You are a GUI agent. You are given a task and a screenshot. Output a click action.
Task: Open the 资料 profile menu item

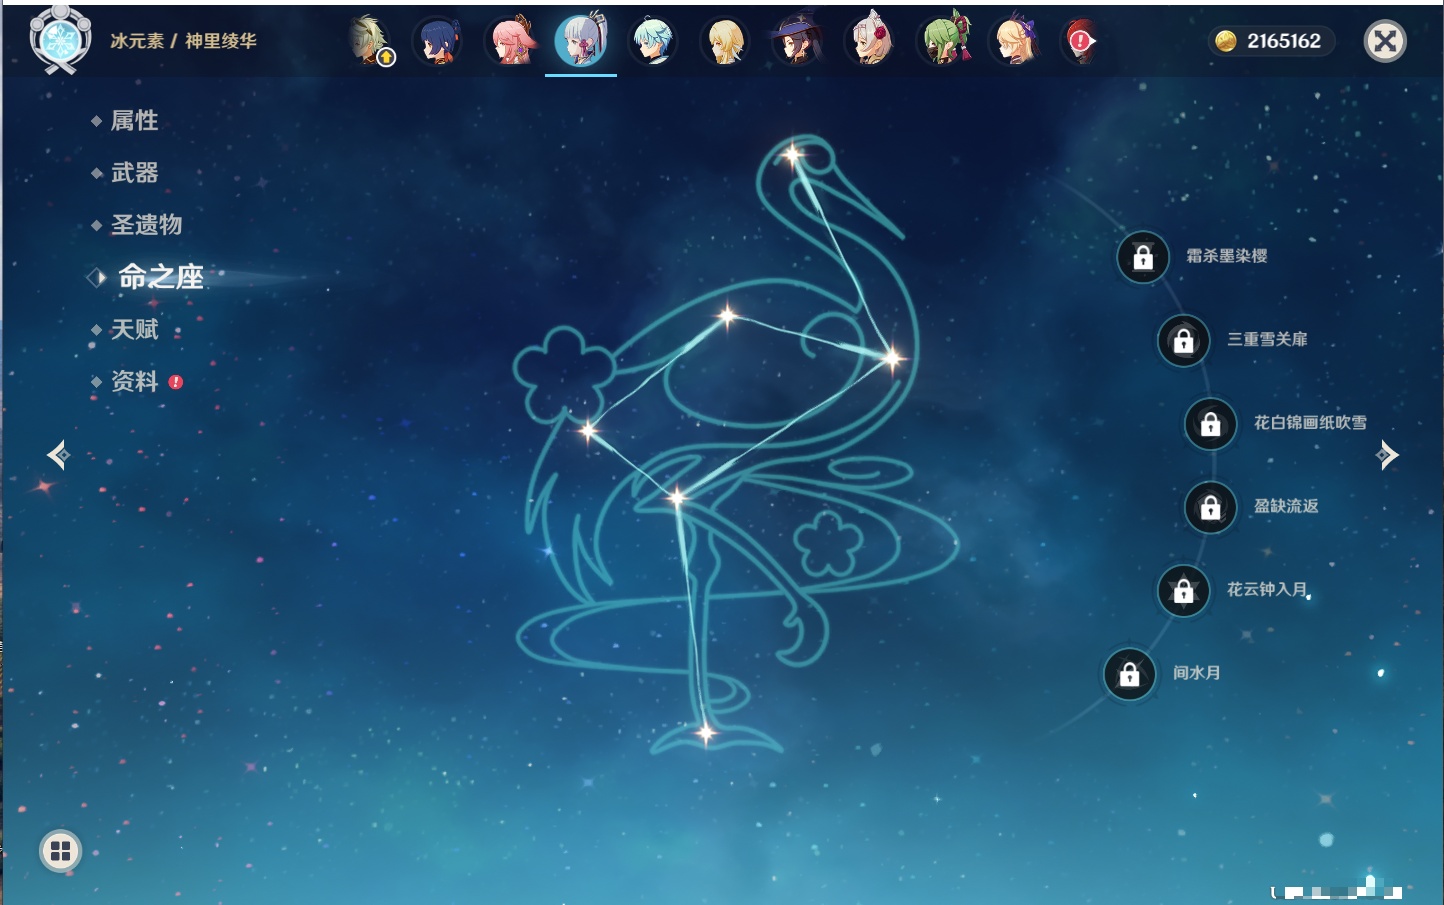pyautogui.click(x=134, y=382)
